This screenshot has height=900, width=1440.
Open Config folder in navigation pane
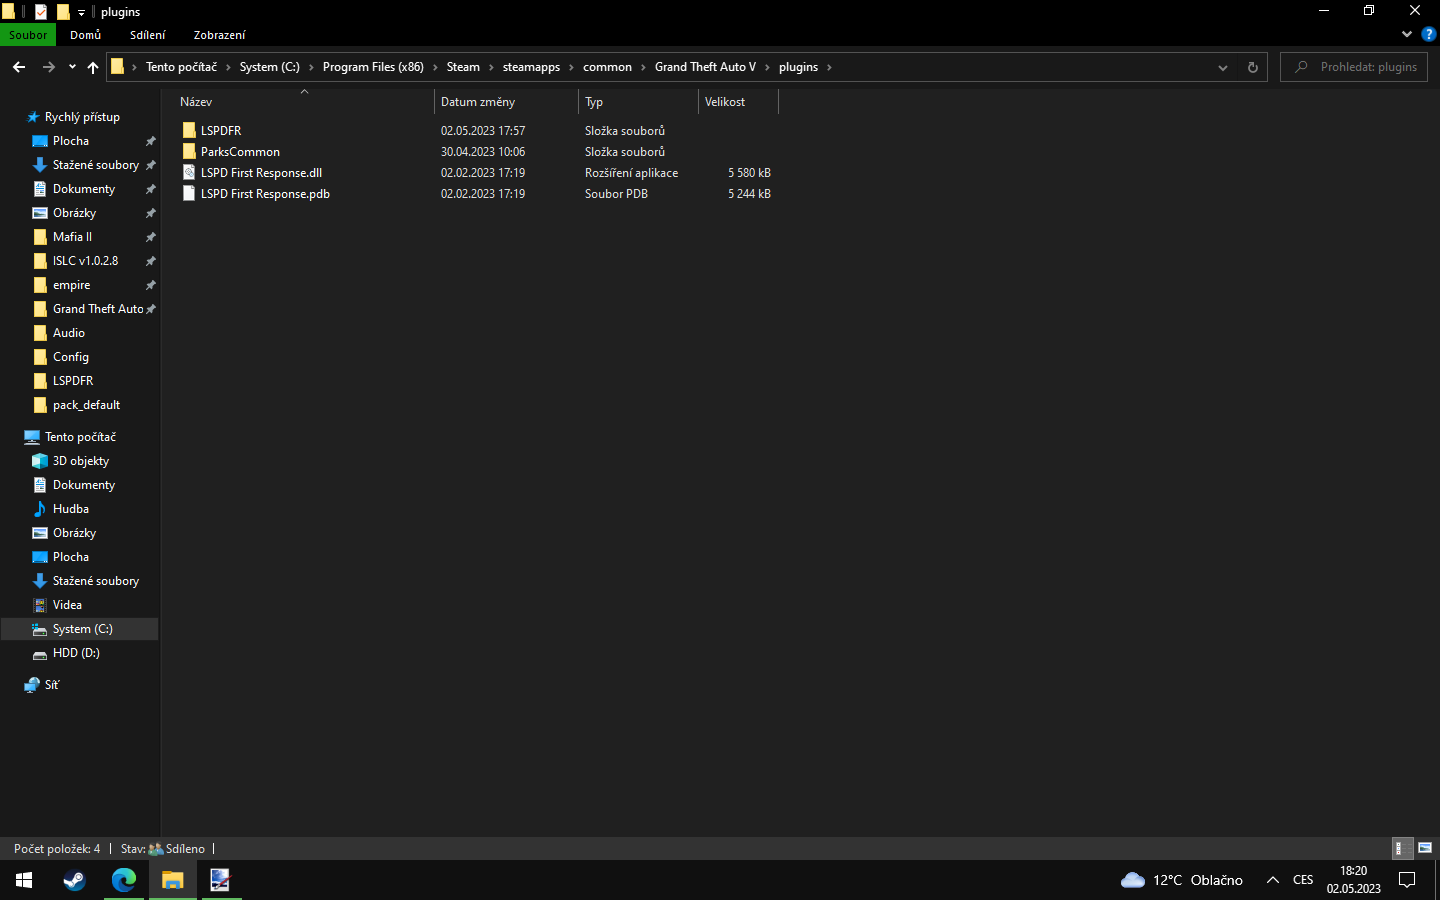point(71,357)
